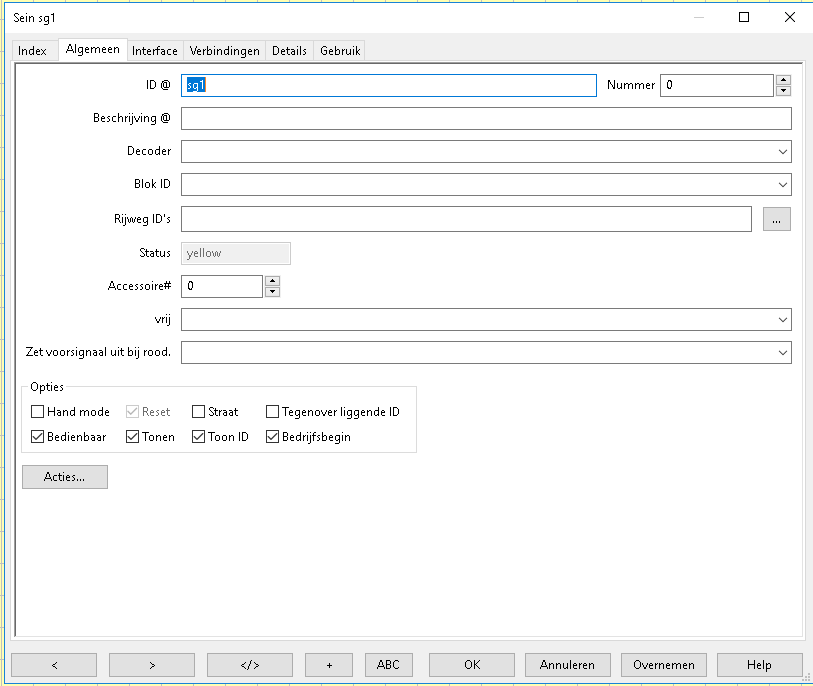Screen dimensions: 813x686
Task: Open the Rijweg ID's '...' browse button
Action: pyautogui.click(x=776, y=219)
